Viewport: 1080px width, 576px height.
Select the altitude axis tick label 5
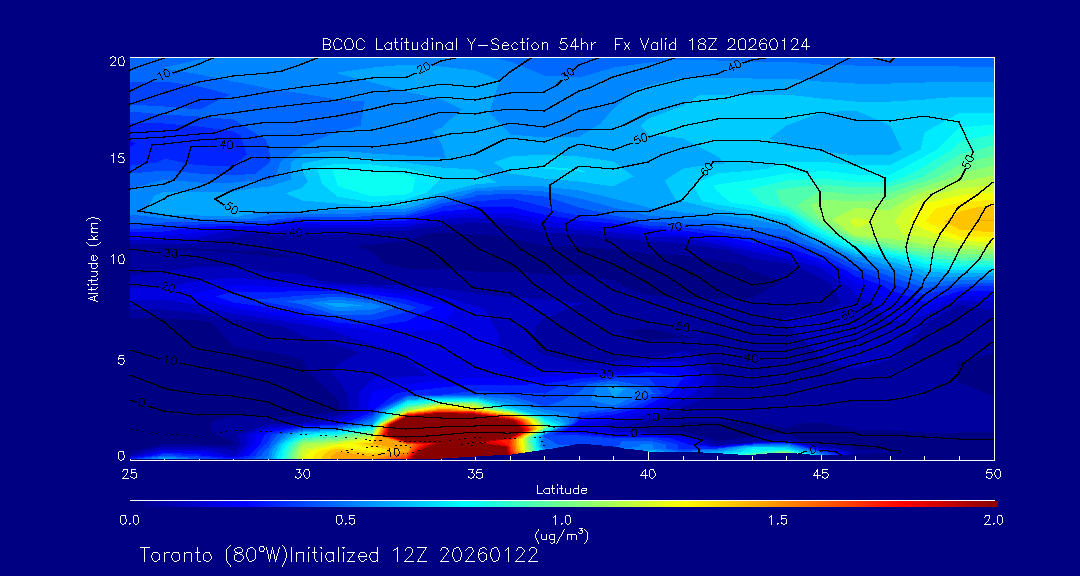coord(121,360)
